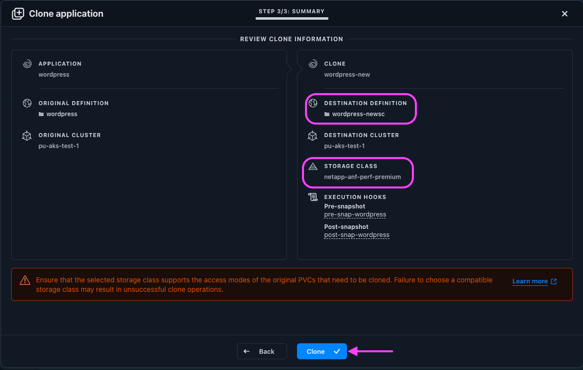Click the warning triangle icon in banner
This screenshot has height=370, width=583.
pyautogui.click(x=25, y=280)
